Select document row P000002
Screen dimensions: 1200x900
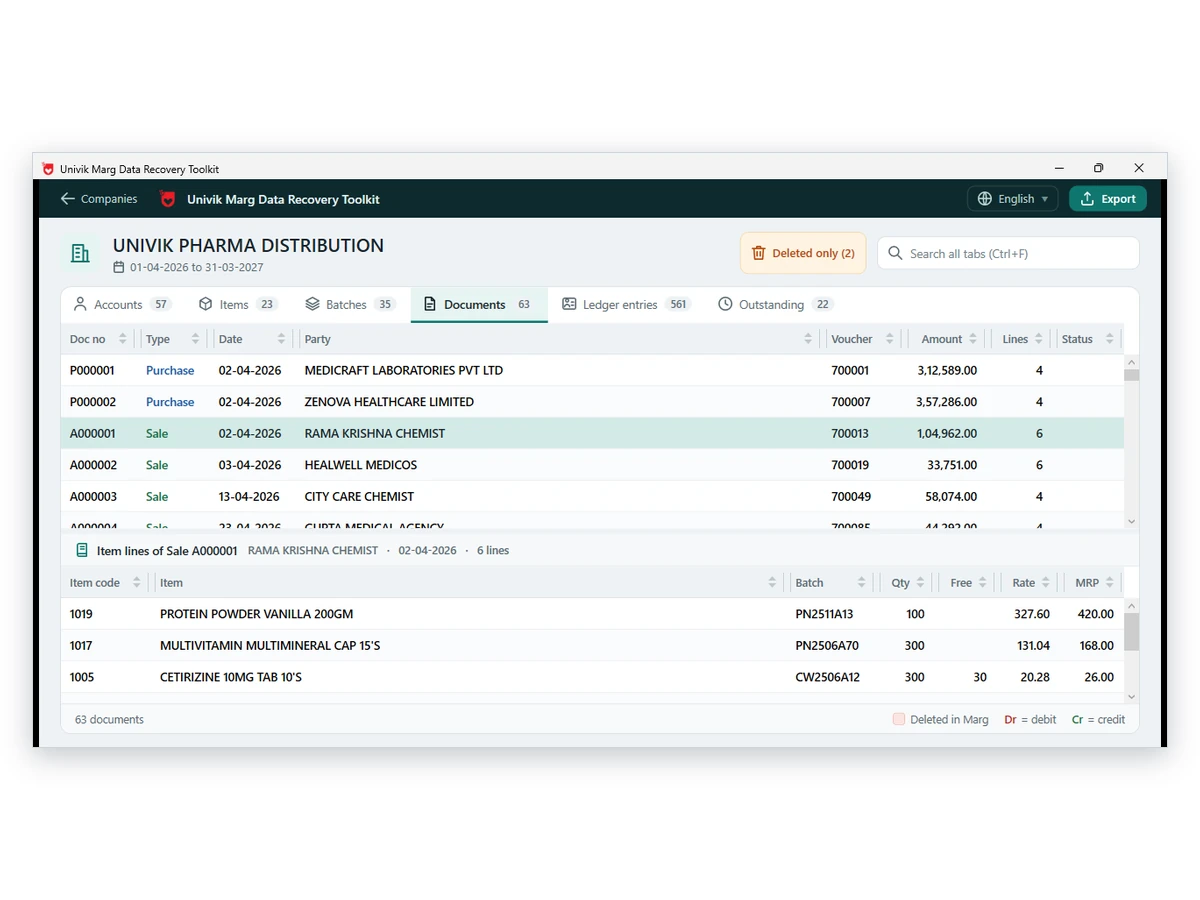592,402
